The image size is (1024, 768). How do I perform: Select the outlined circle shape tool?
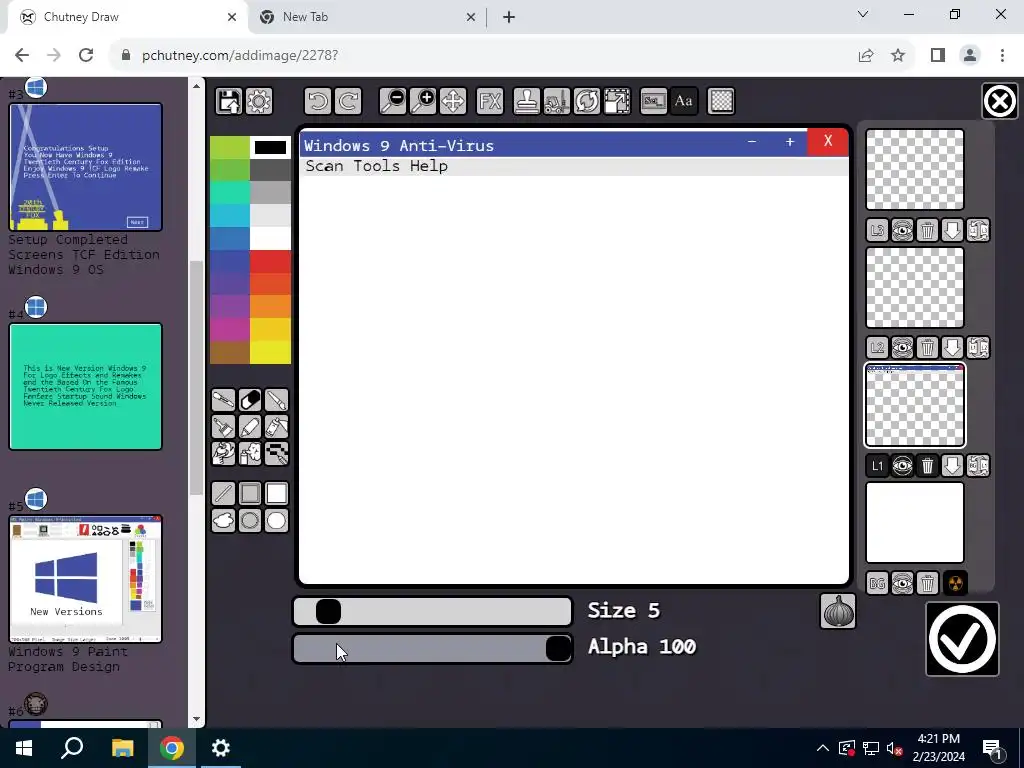(x=250, y=520)
